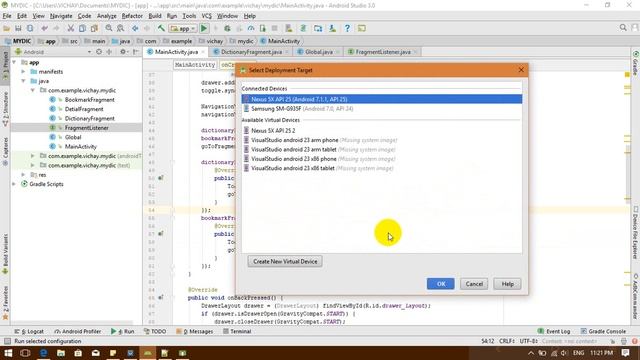
Task: Click the Copy toolbar icon
Action: point(82,28)
